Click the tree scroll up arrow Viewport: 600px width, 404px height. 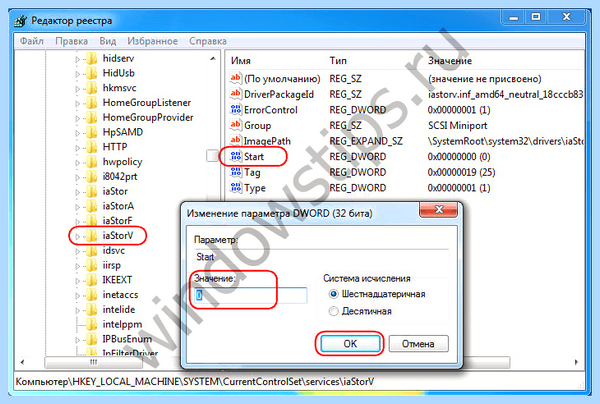point(213,59)
